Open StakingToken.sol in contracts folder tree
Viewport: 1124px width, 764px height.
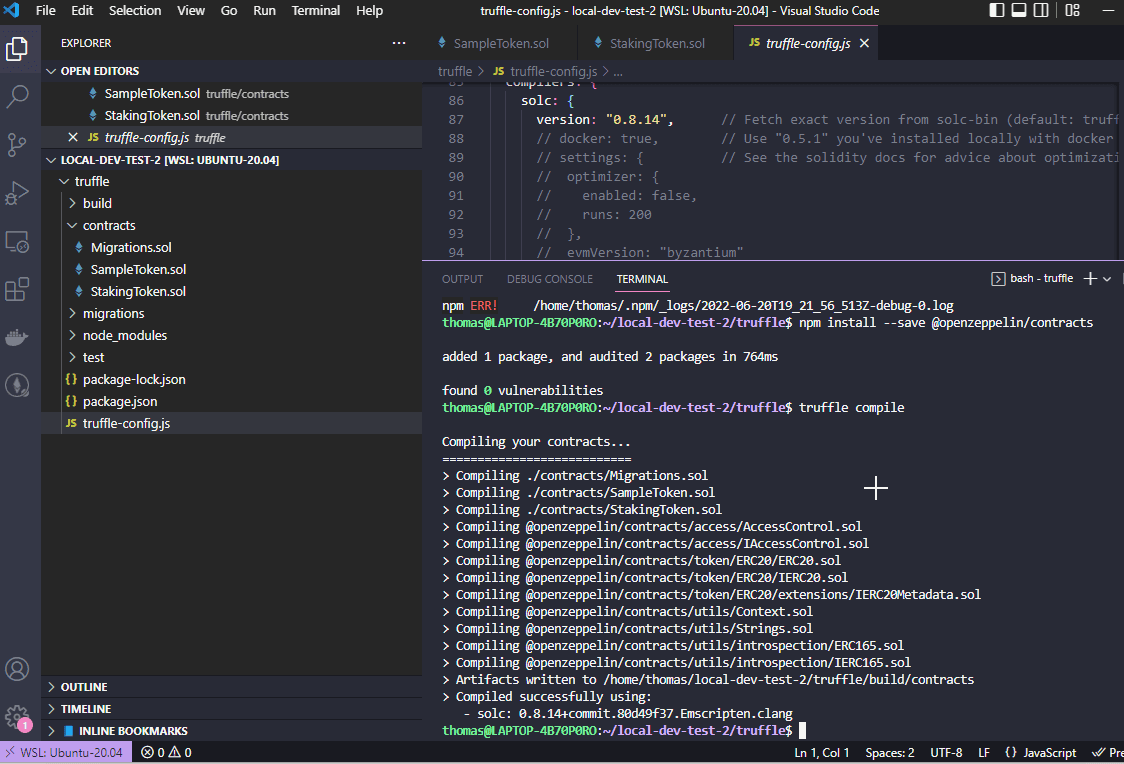pyautogui.click(x=232, y=291)
